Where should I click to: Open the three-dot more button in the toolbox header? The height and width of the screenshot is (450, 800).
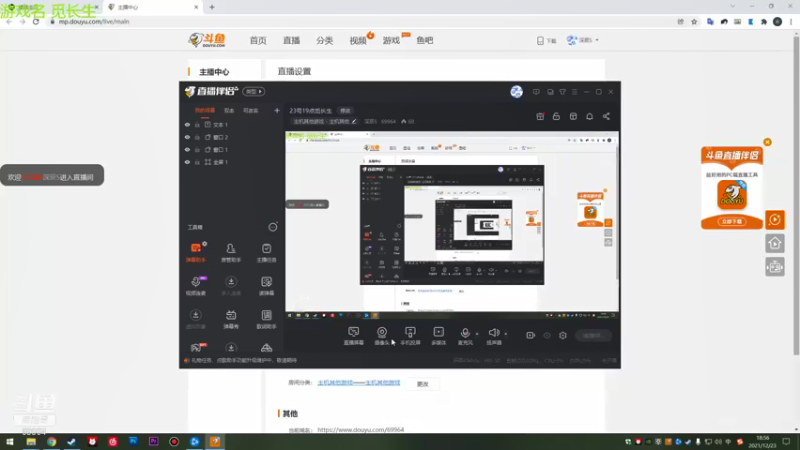coord(272,227)
